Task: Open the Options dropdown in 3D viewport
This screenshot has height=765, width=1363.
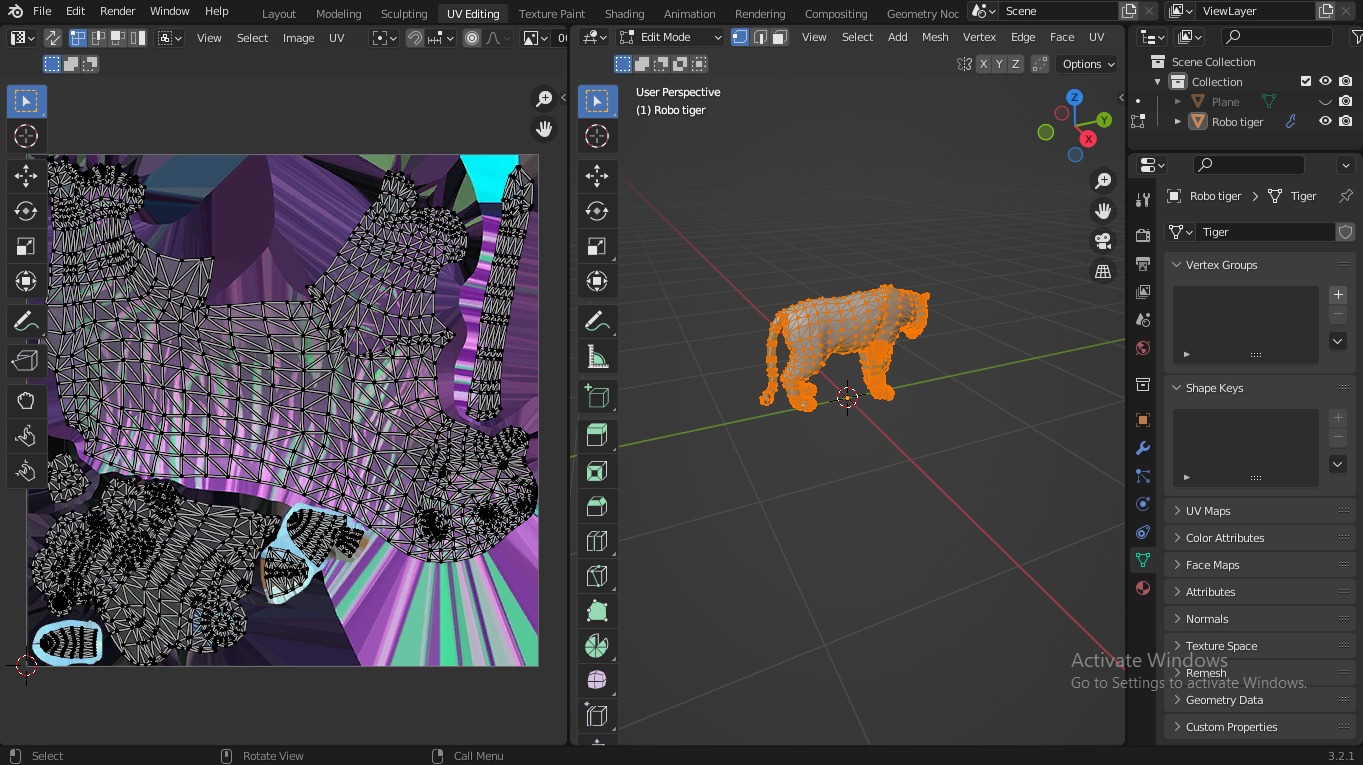Action: point(1088,64)
